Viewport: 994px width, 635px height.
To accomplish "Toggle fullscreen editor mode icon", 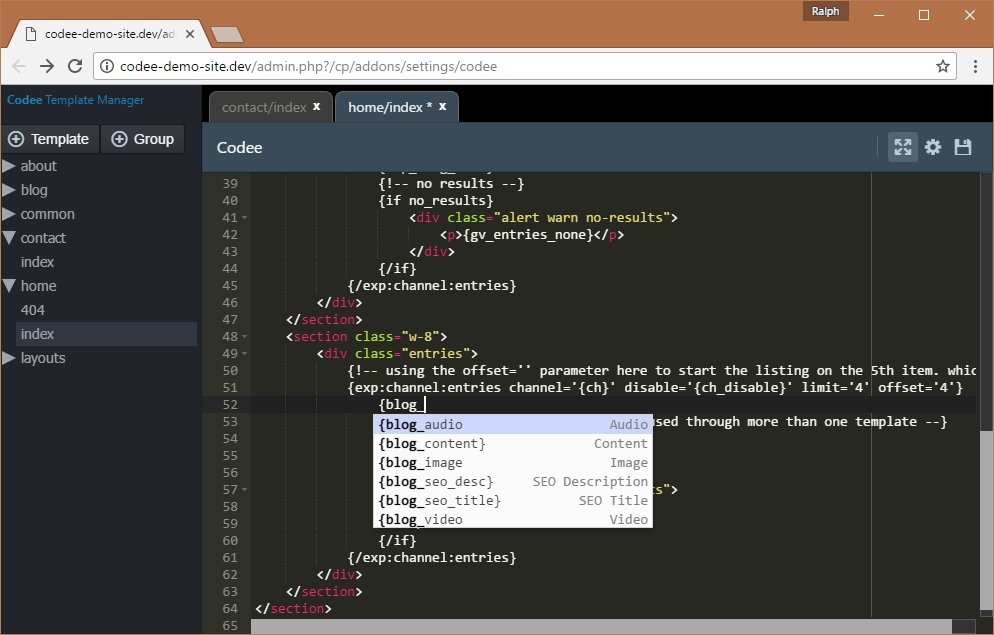I will coord(903,148).
